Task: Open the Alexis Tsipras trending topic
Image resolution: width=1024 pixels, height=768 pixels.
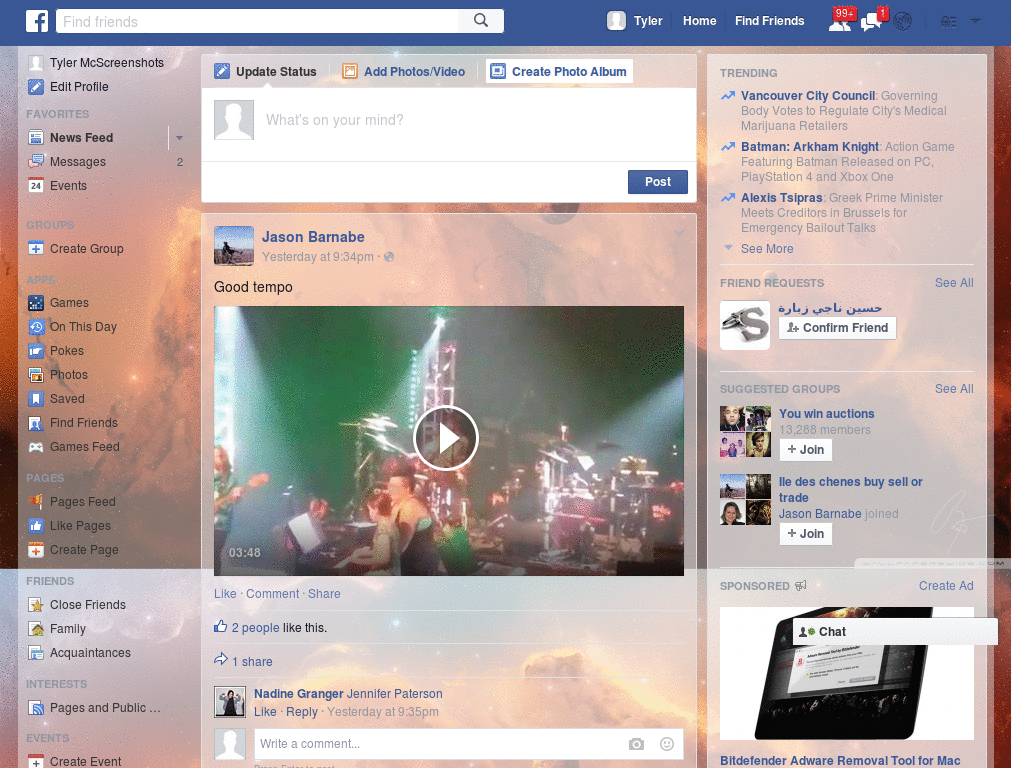Action: click(781, 198)
